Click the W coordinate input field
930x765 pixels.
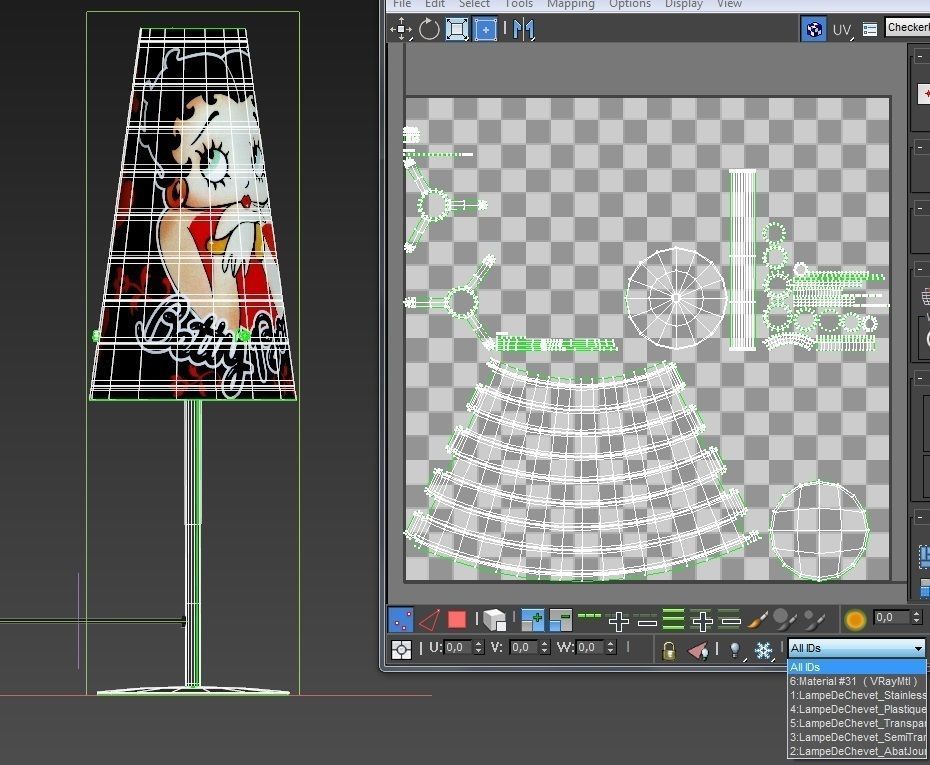(590, 648)
